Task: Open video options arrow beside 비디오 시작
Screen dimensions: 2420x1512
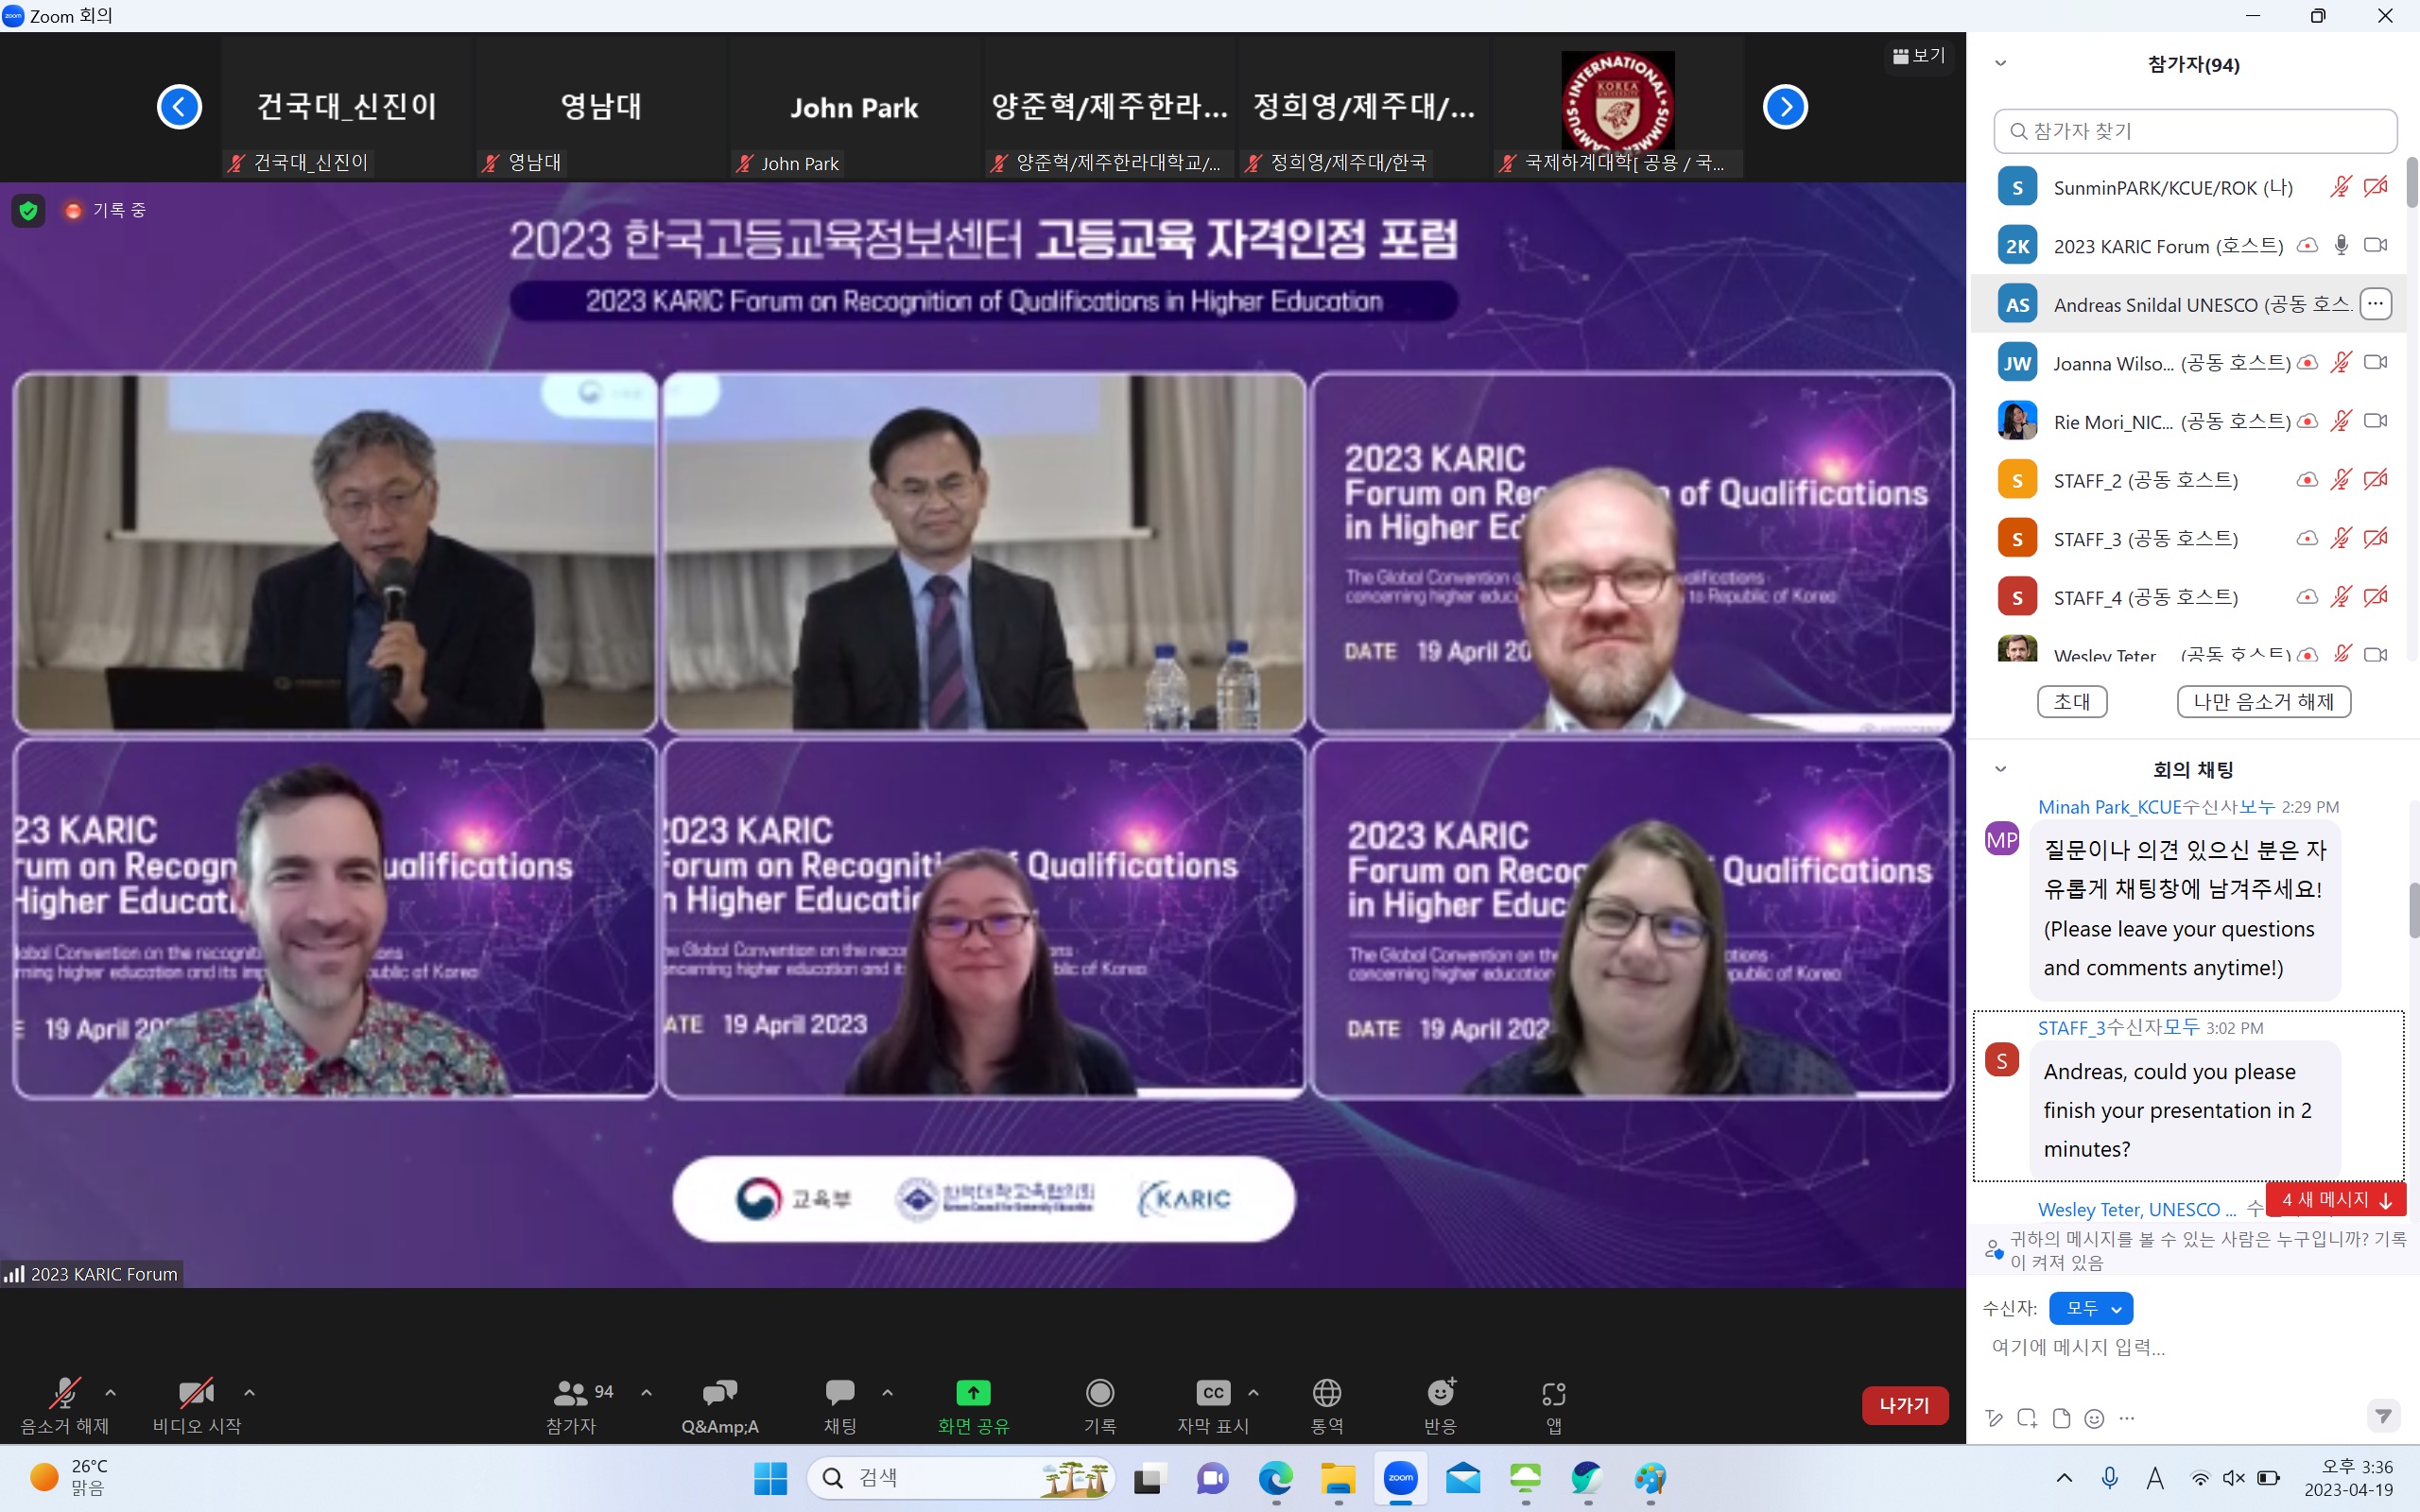Action: coord(249,1392)
